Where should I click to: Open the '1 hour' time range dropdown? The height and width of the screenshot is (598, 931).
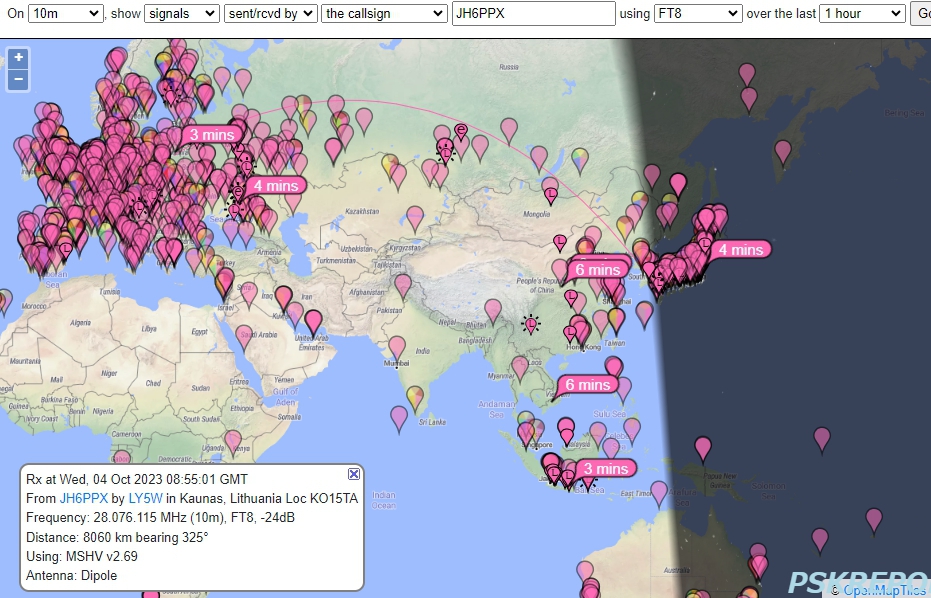(862, 13)
